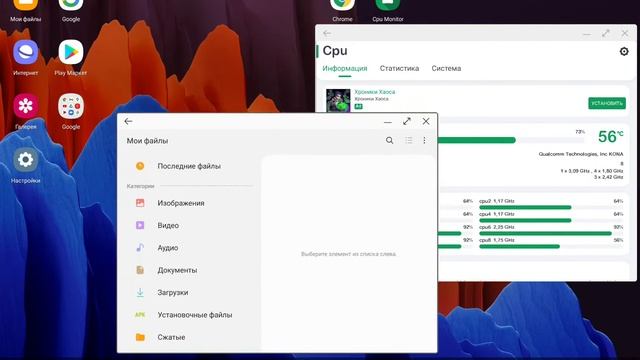
Task: Minimize the My Files window
Action: [x=388, y=122]
